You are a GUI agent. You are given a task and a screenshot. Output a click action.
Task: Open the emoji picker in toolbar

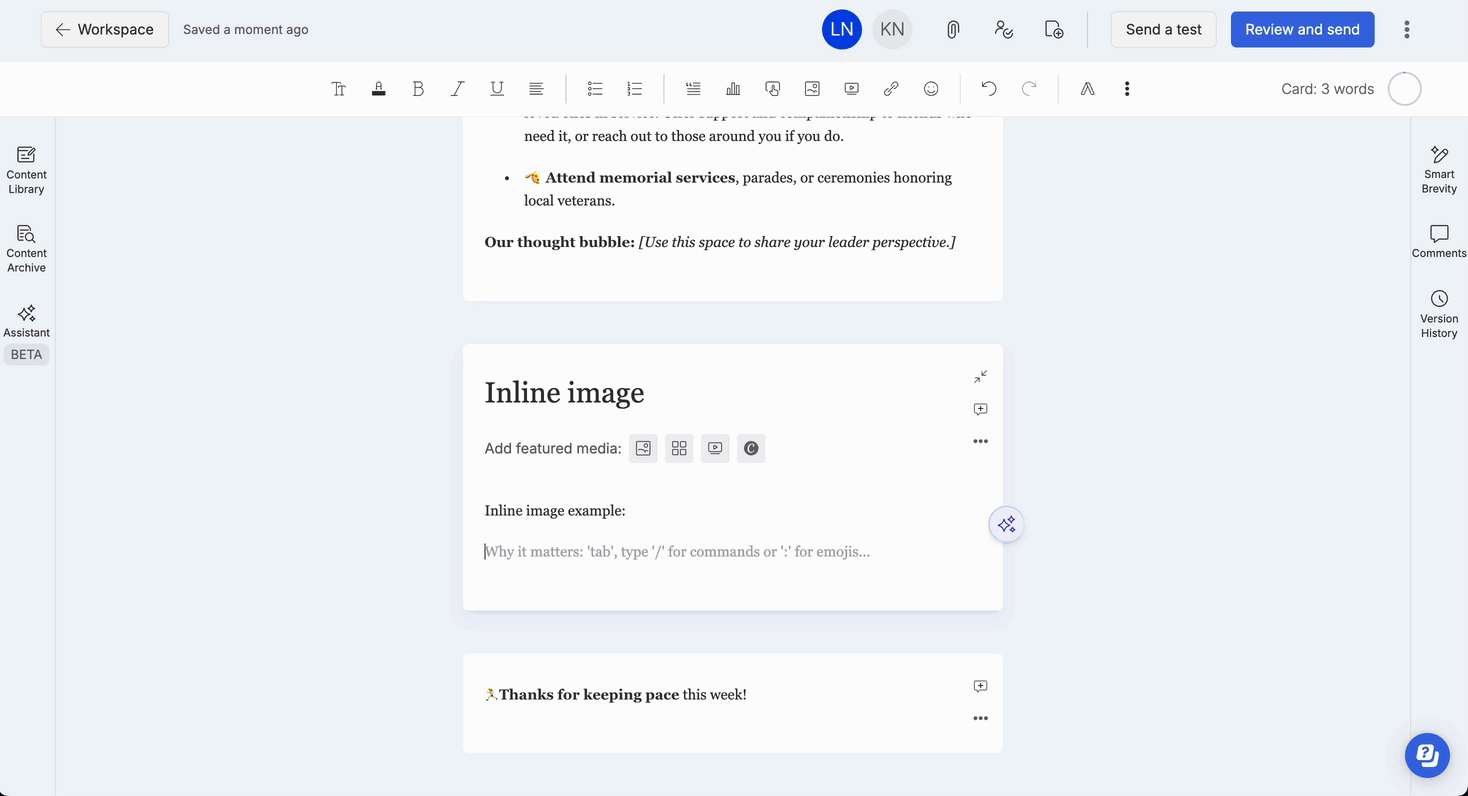931,89
